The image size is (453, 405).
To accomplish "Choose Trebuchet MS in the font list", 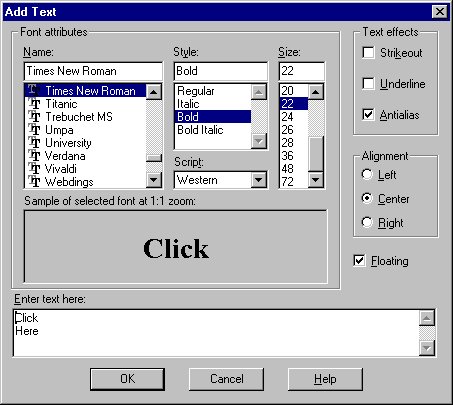I will 86,117.
